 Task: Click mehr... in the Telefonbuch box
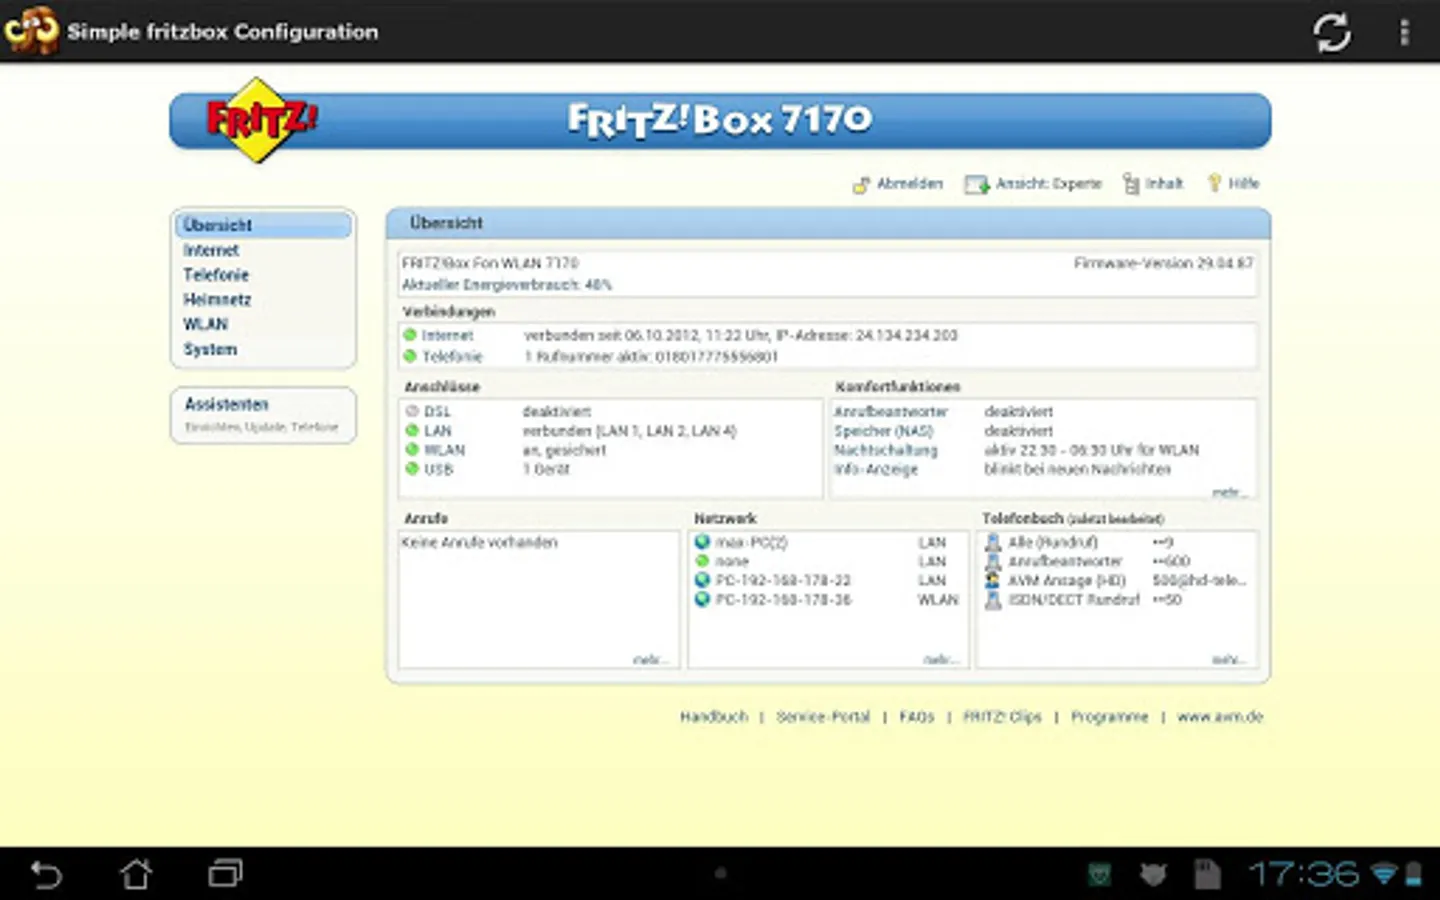point(1228,659)
